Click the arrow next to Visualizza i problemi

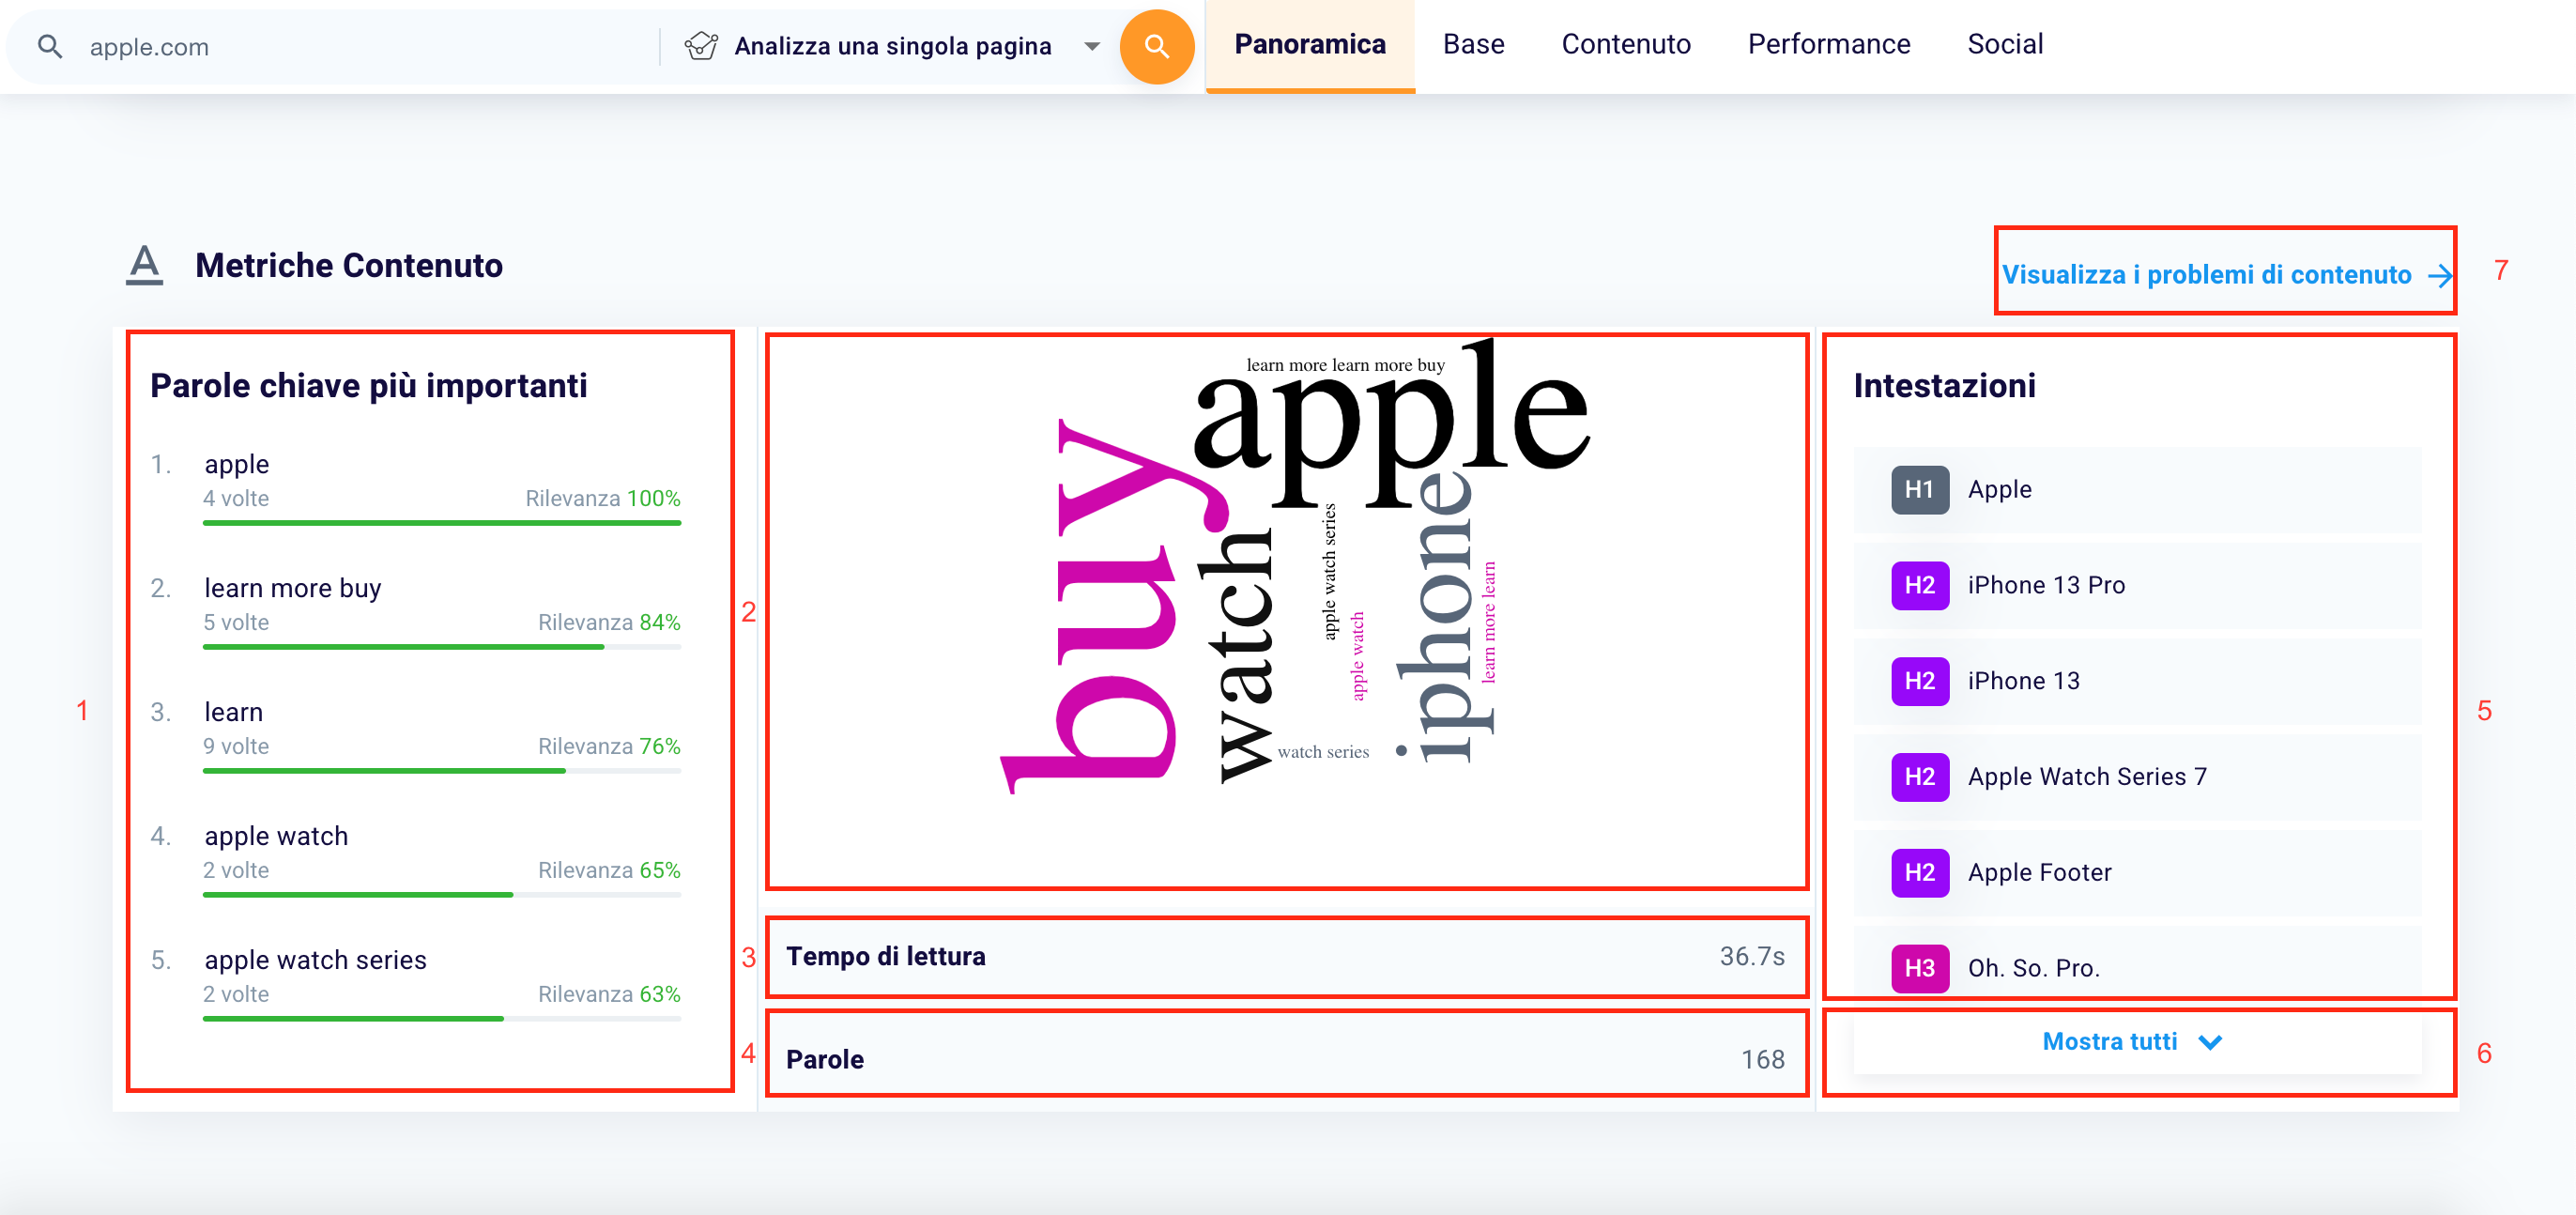tap(2440, 275)
